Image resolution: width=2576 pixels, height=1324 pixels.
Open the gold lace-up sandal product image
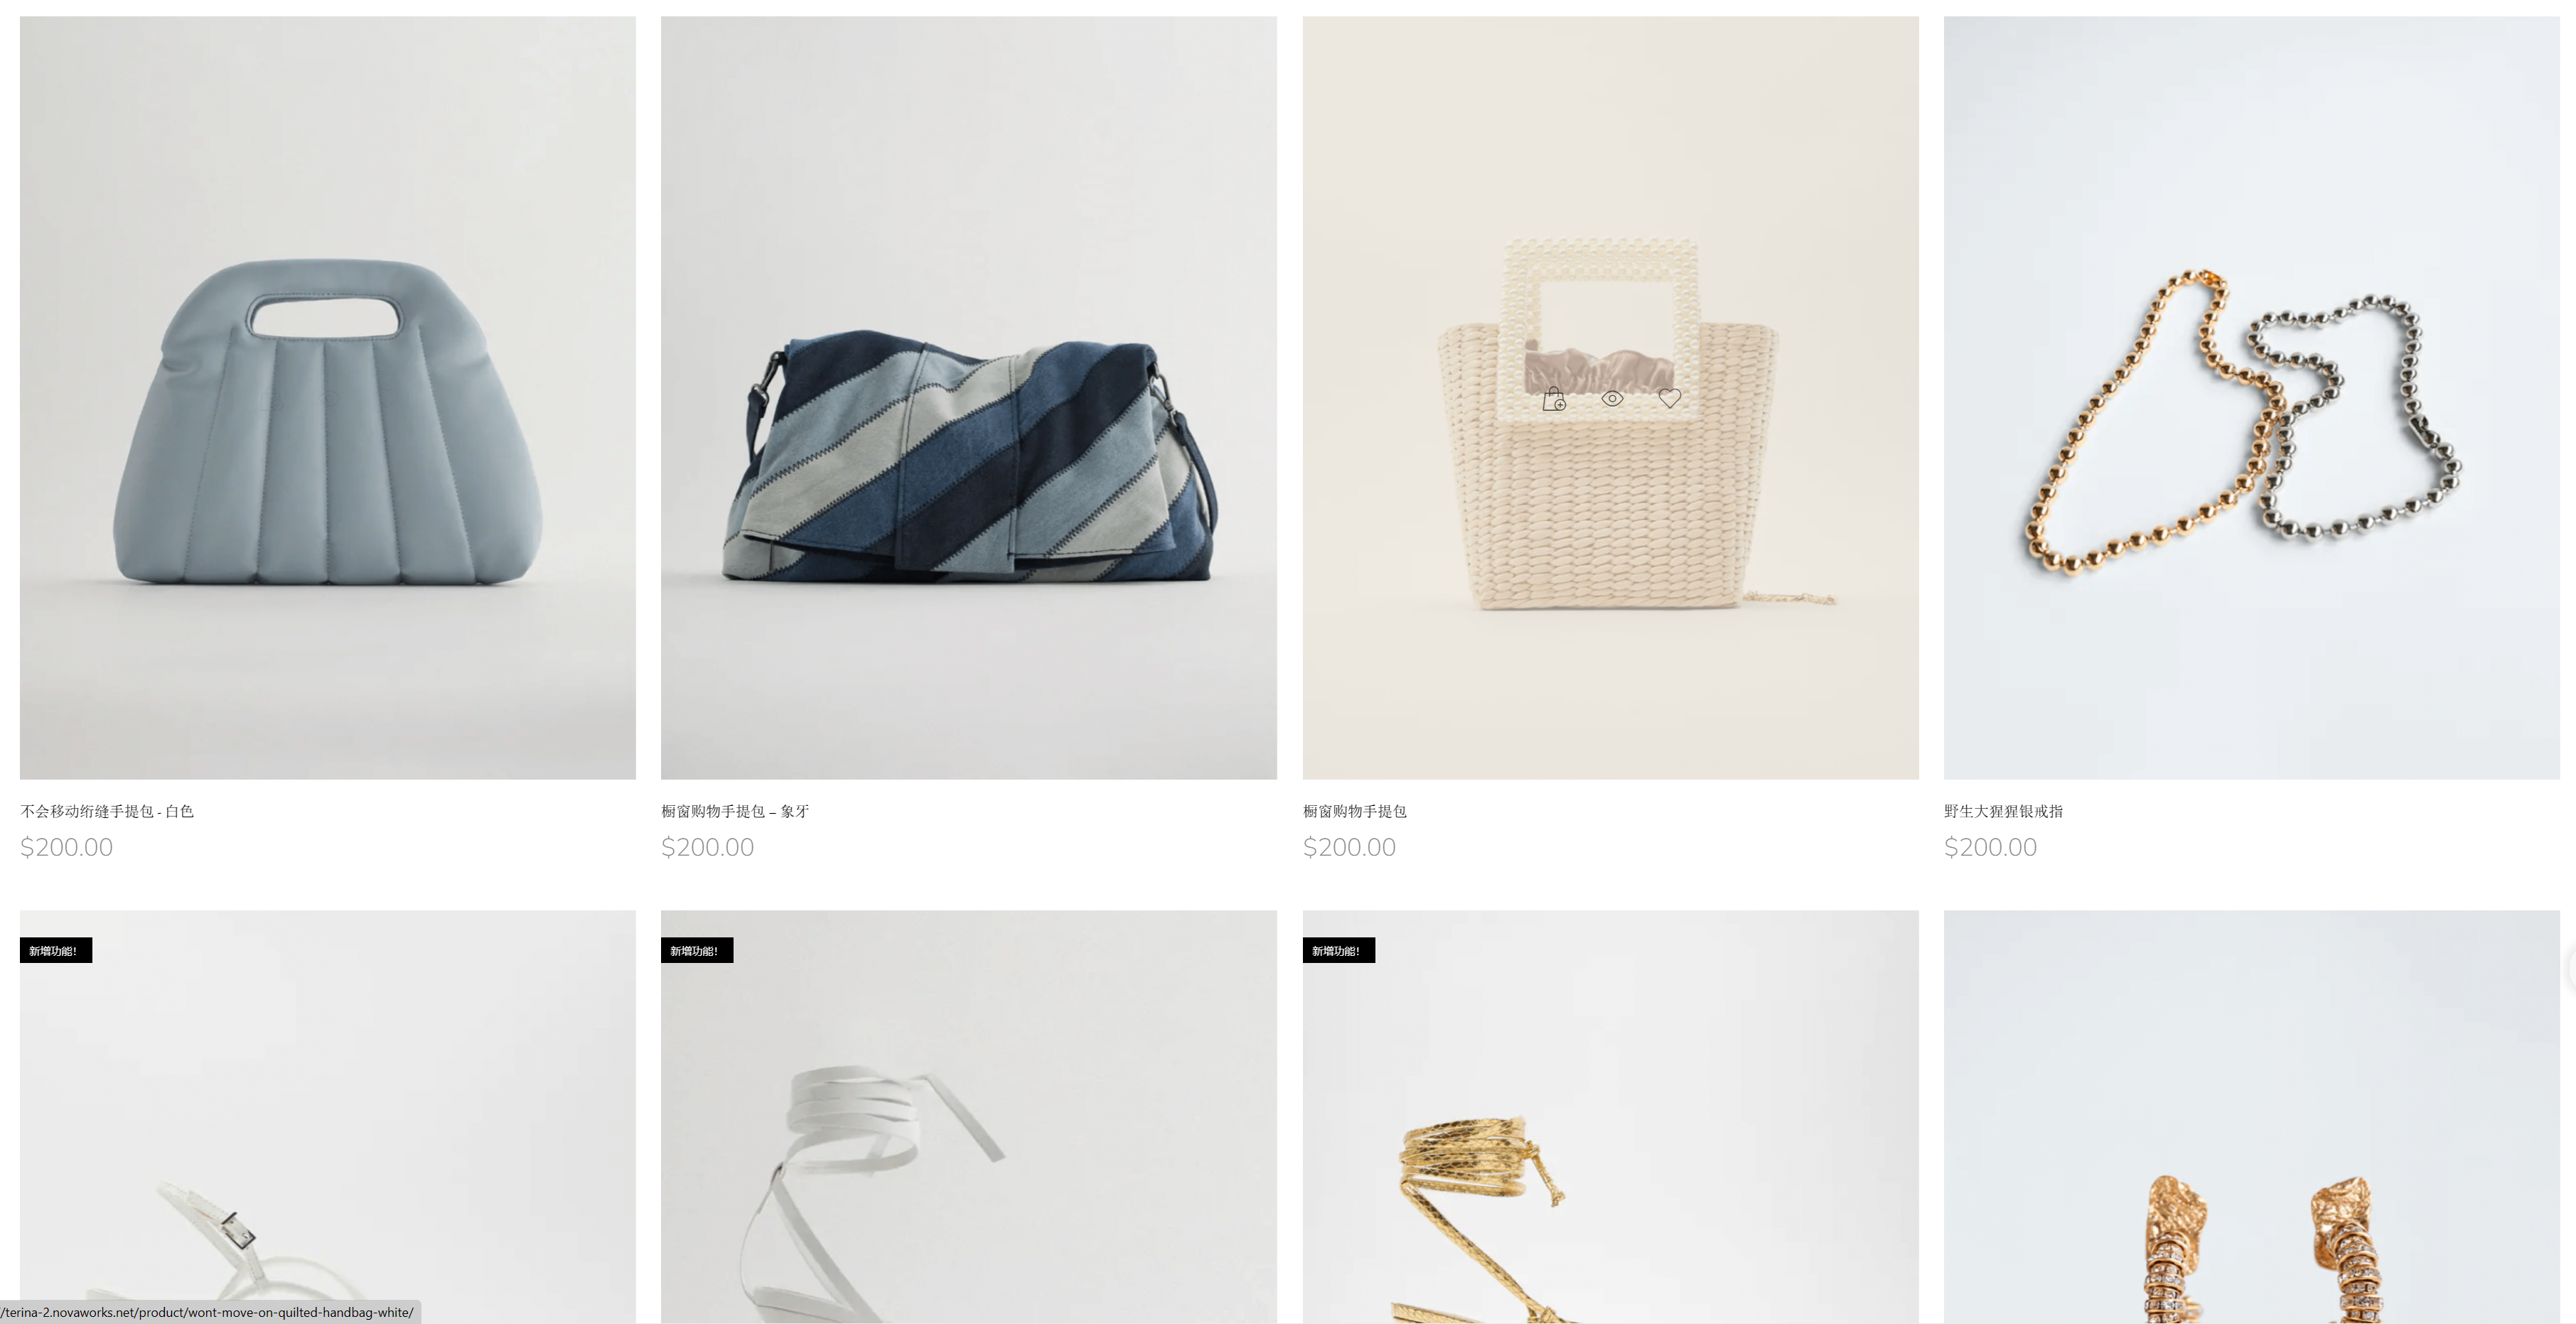1610,1116
